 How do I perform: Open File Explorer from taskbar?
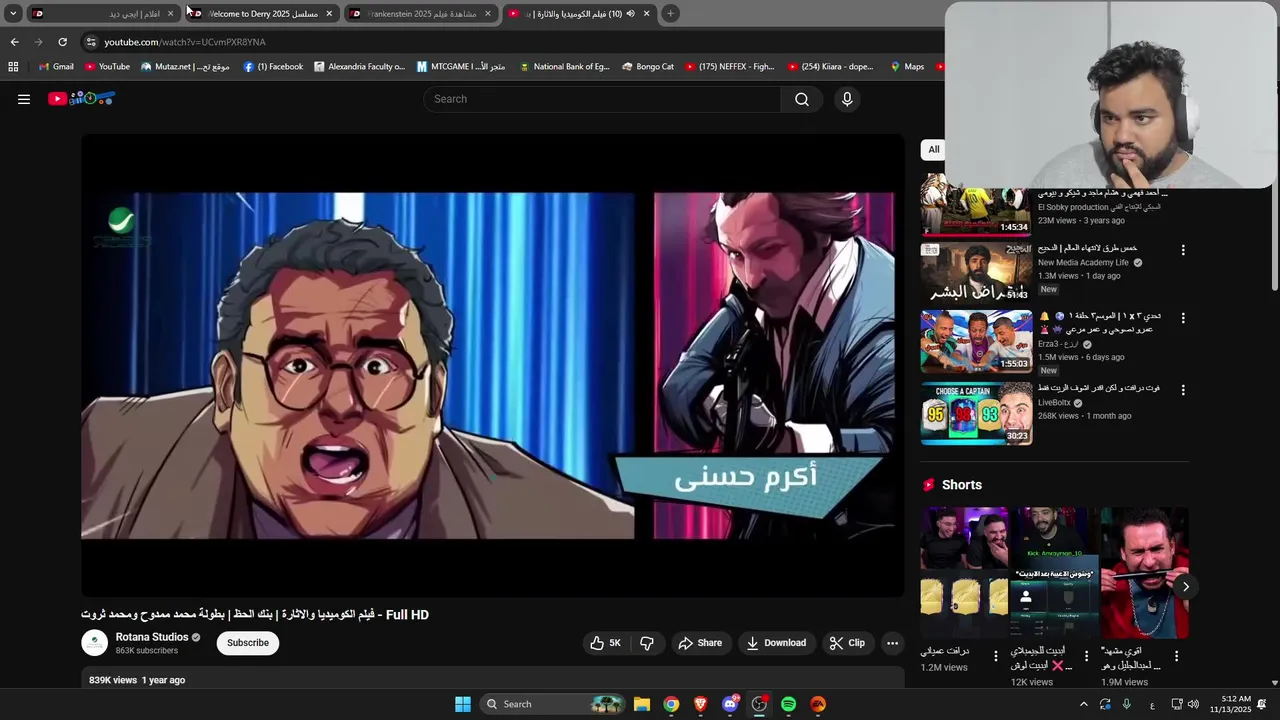[x=642, y=704]
